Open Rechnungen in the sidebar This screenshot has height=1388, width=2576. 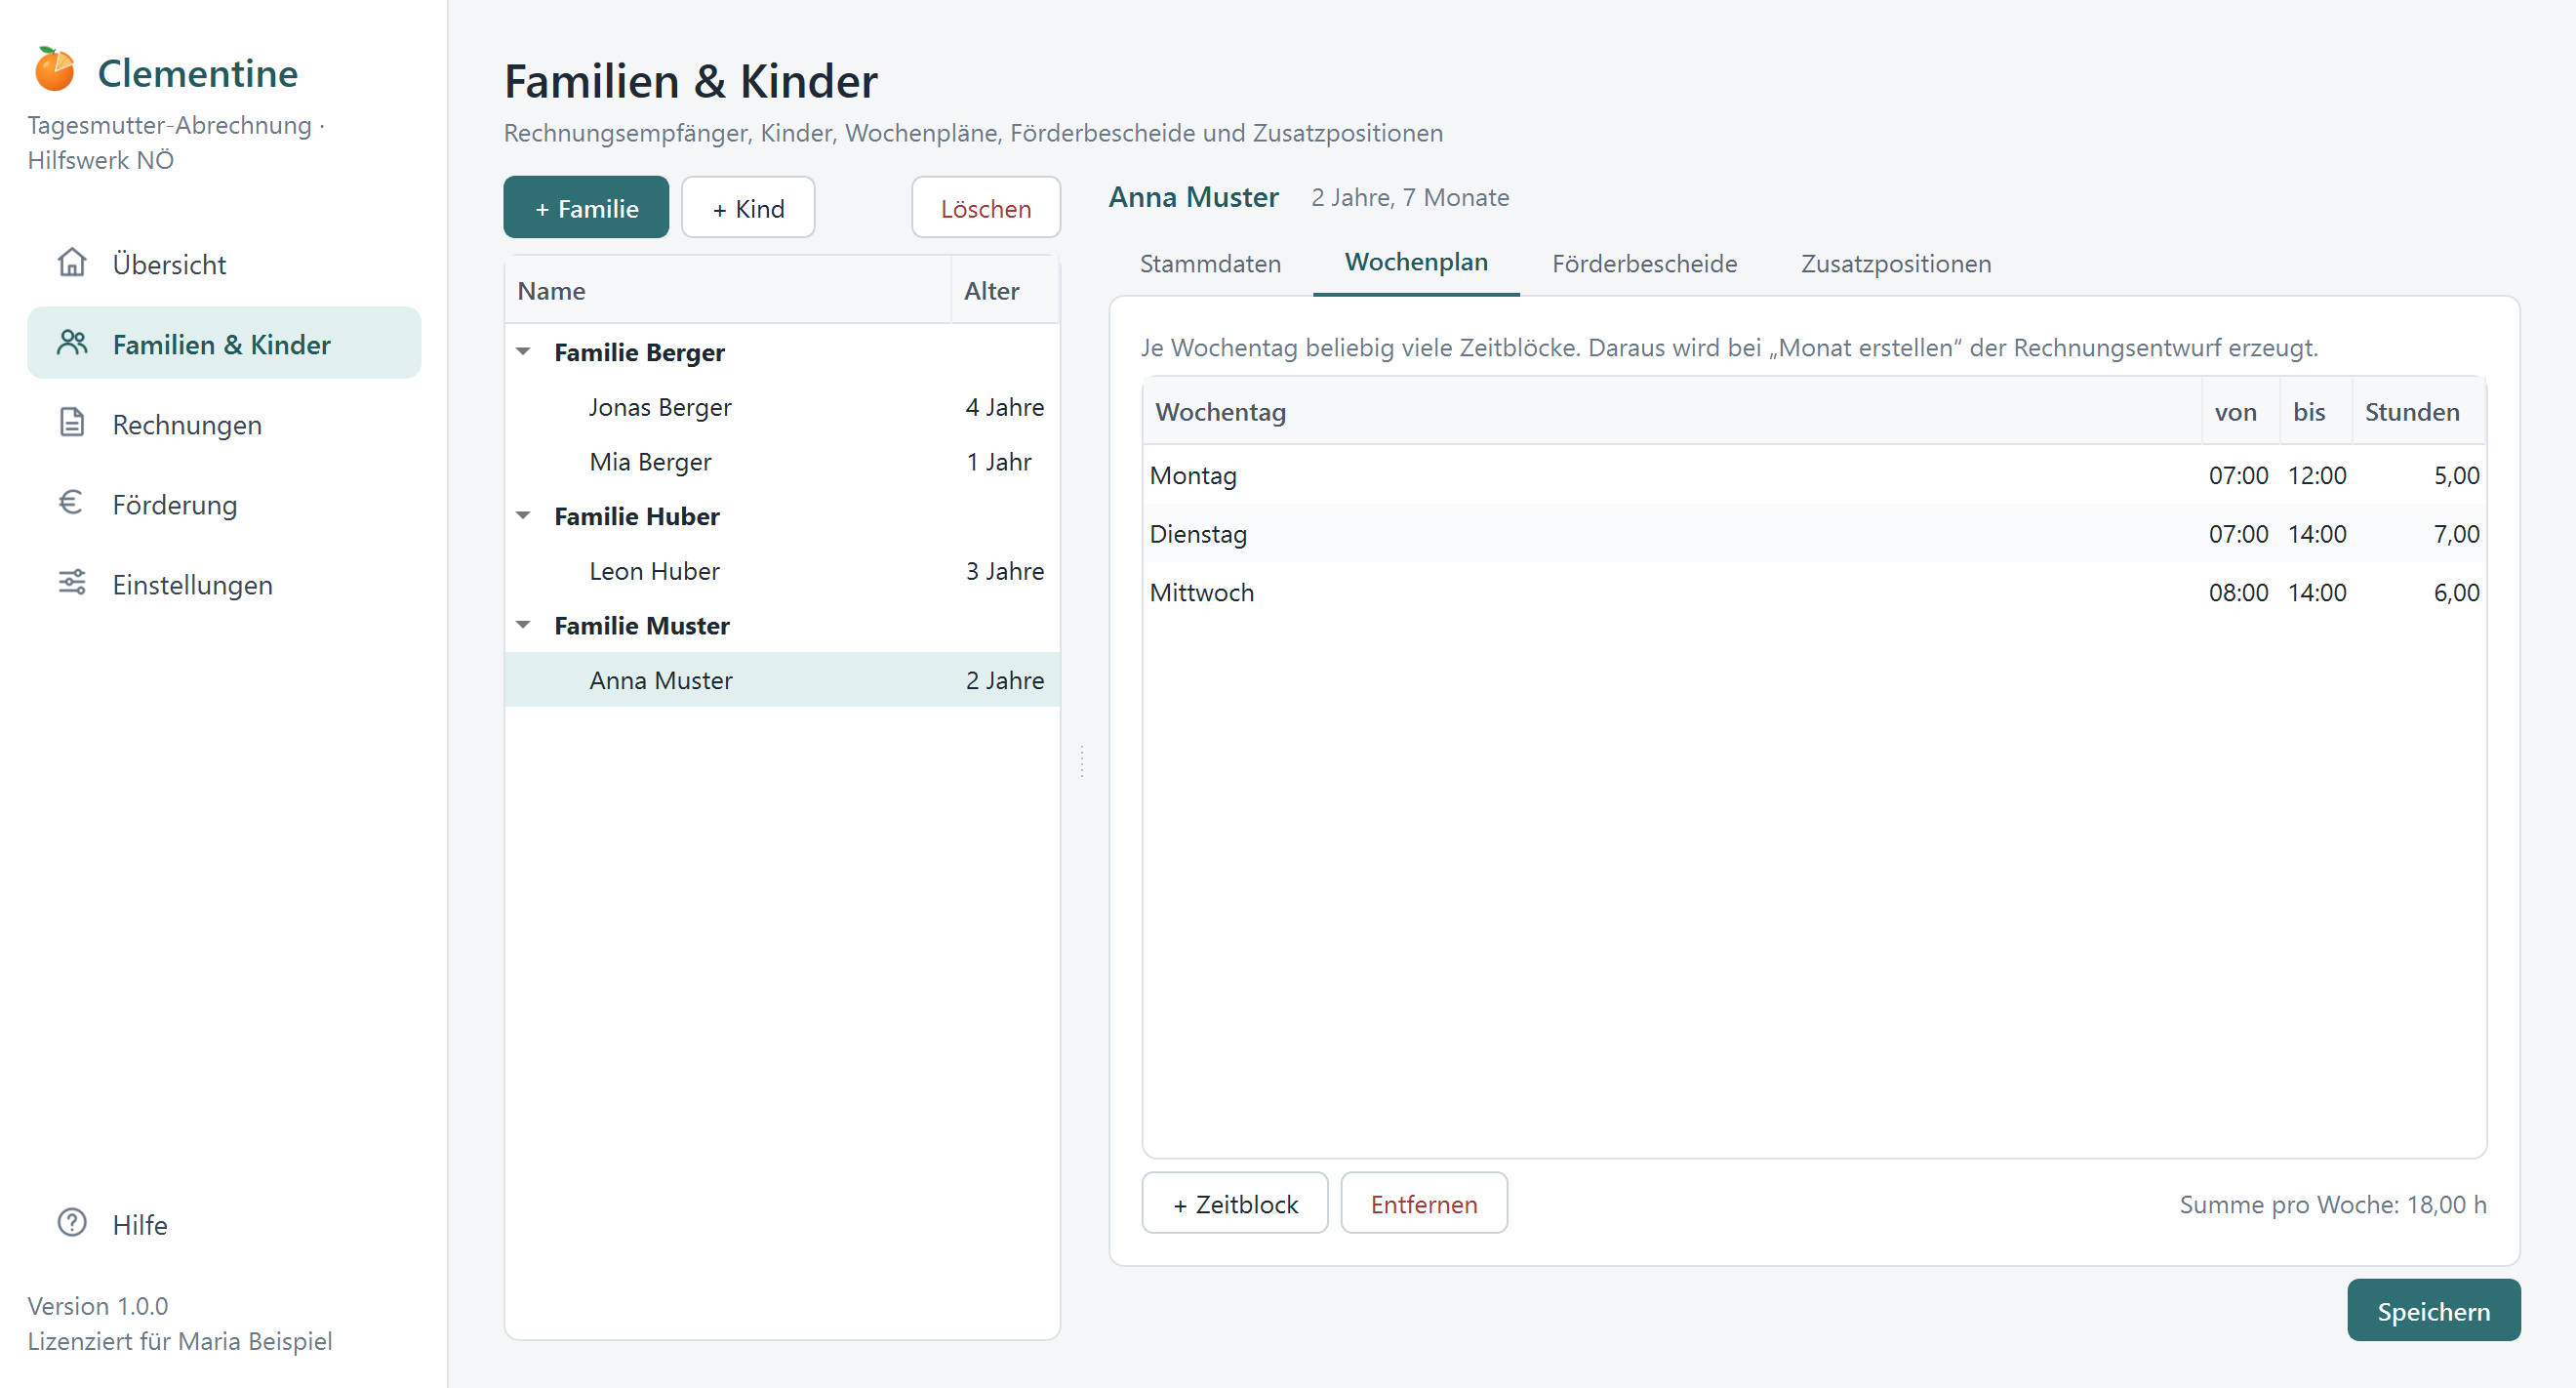point(224,424)
